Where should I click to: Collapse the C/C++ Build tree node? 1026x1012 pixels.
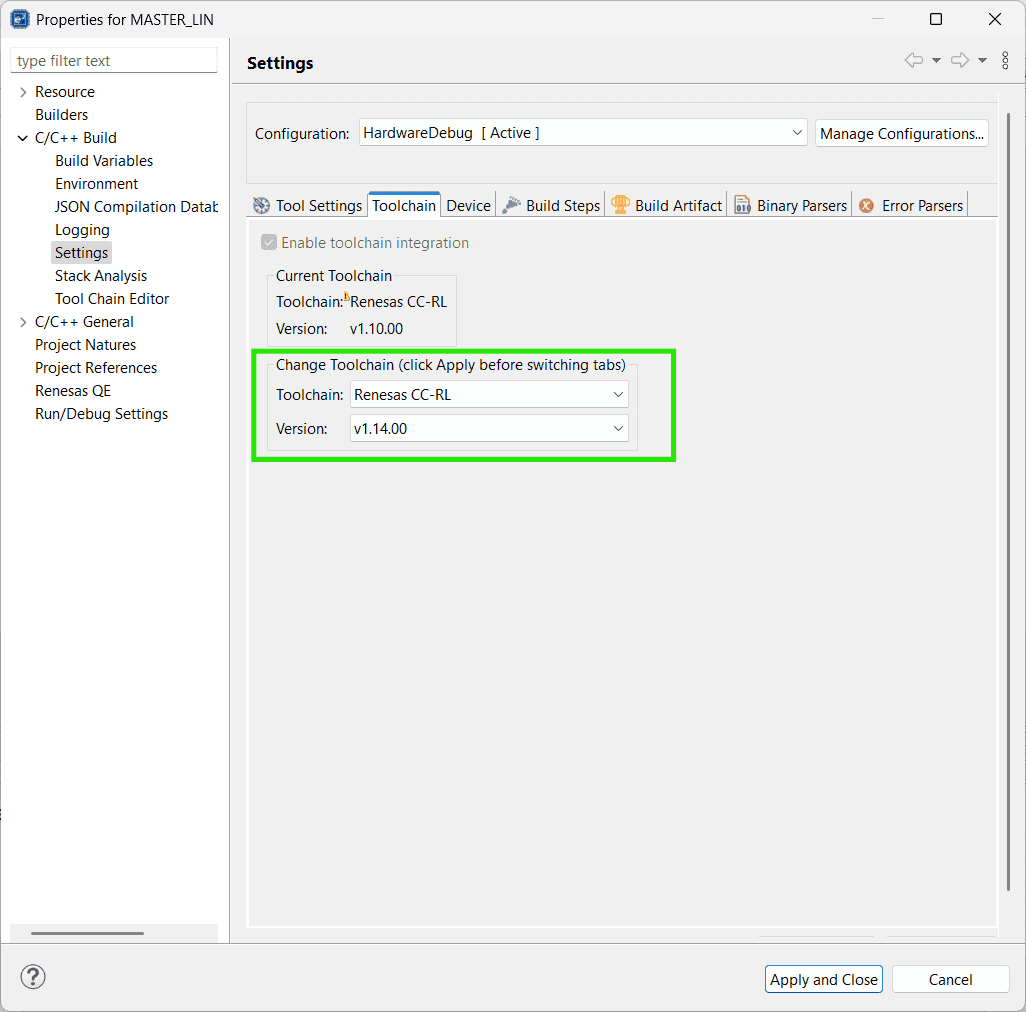(23, 138)
